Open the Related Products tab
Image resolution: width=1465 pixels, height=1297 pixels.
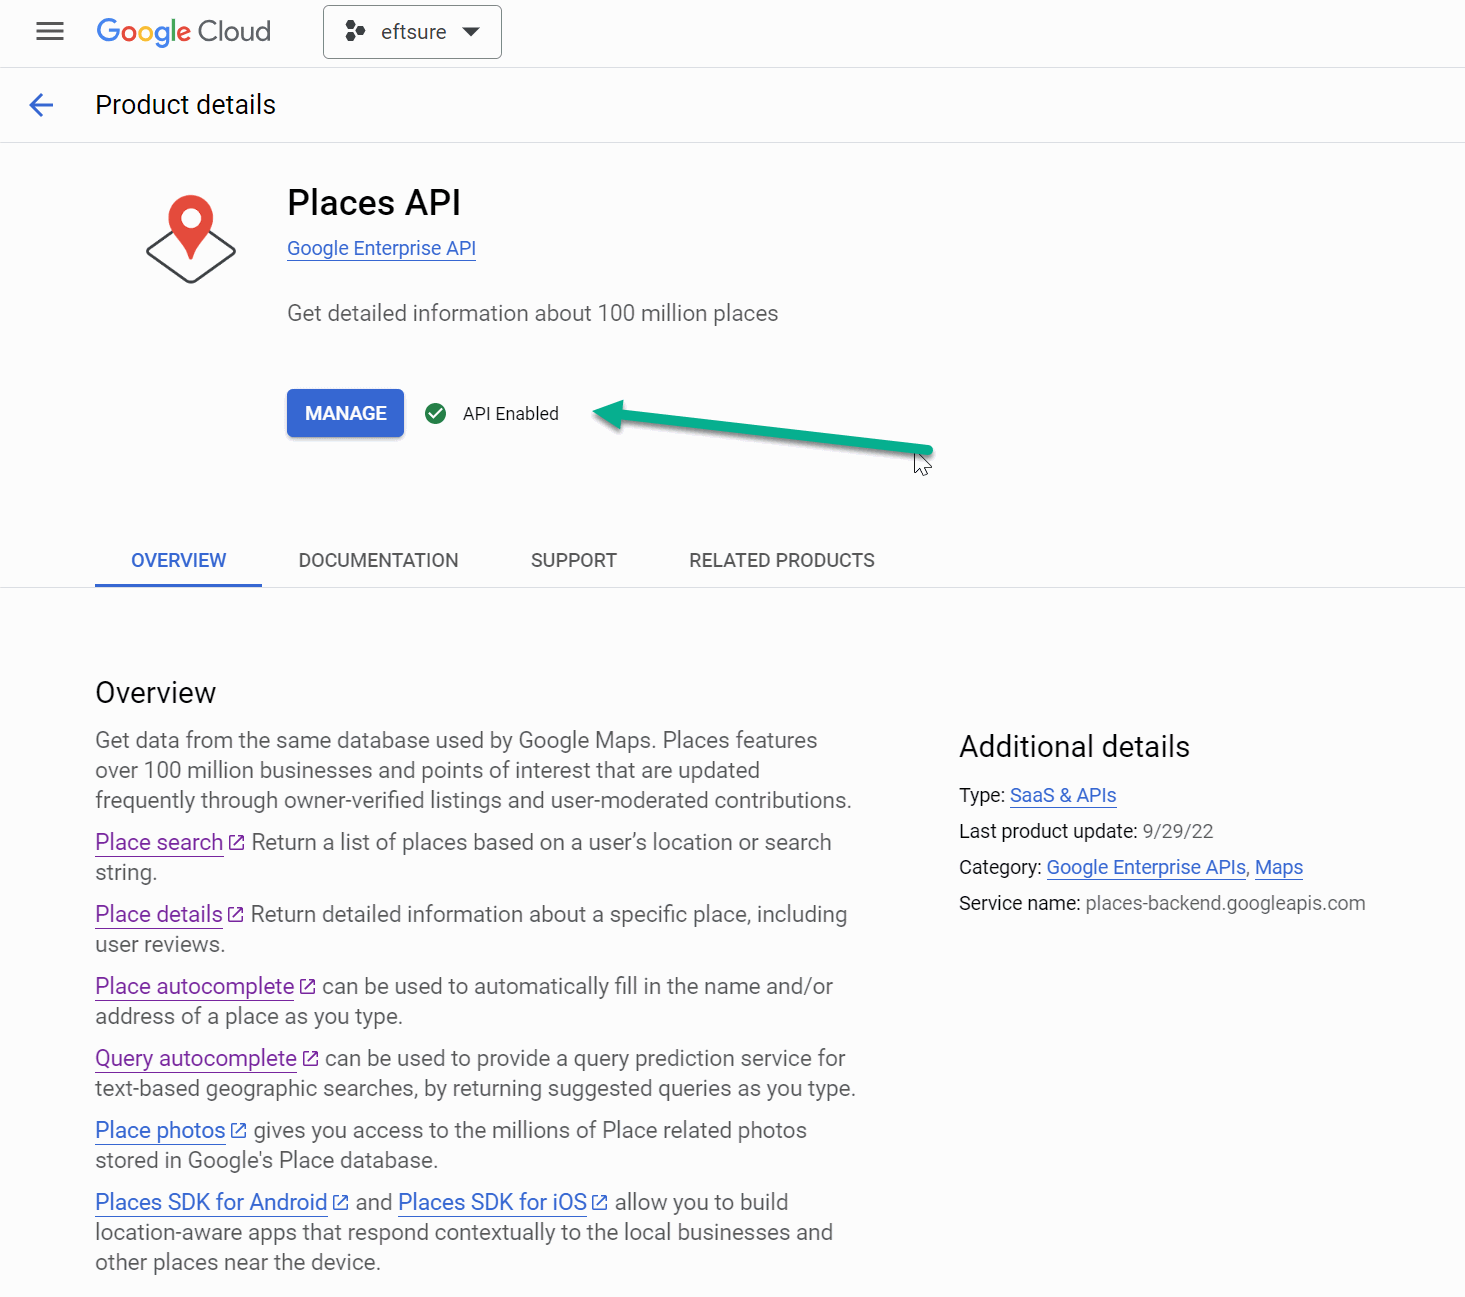(782, 561)
